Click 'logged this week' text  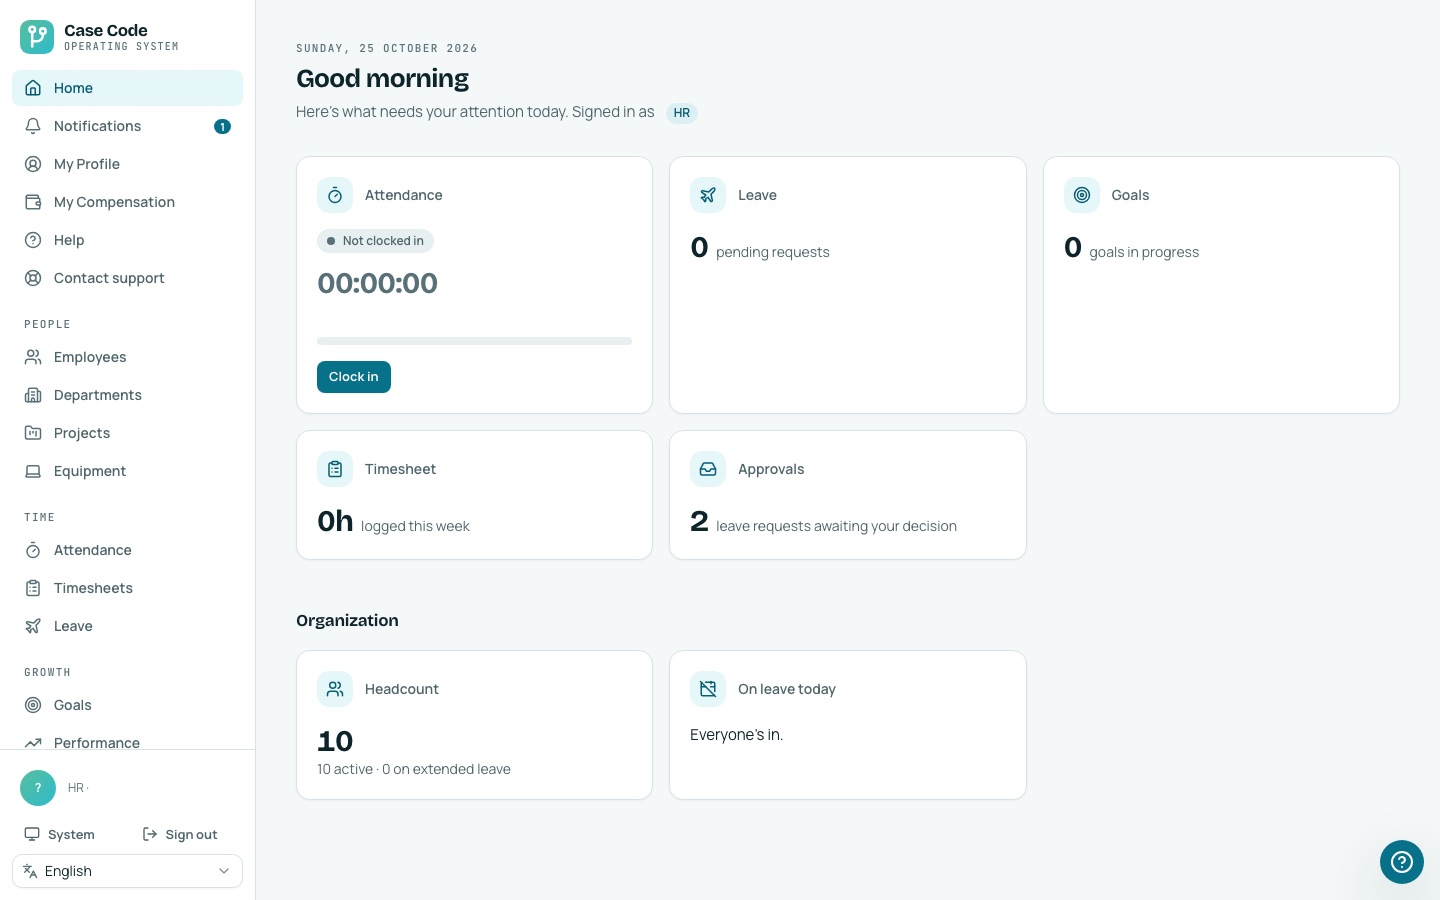[415, 526]
